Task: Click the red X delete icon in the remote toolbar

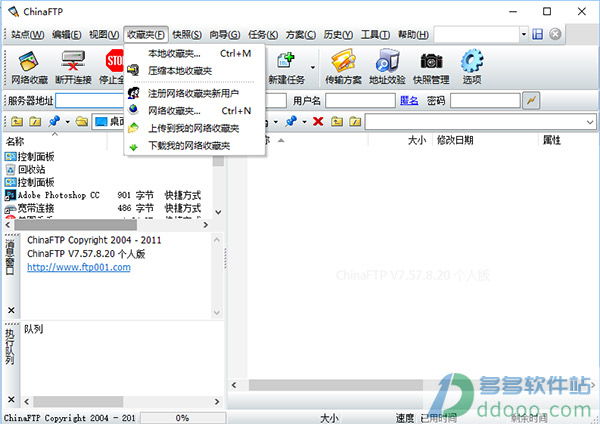Action: click(x=318, y=122)
